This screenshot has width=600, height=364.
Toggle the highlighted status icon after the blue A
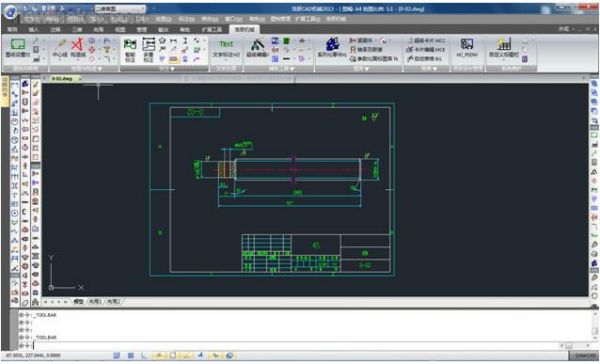215,356
